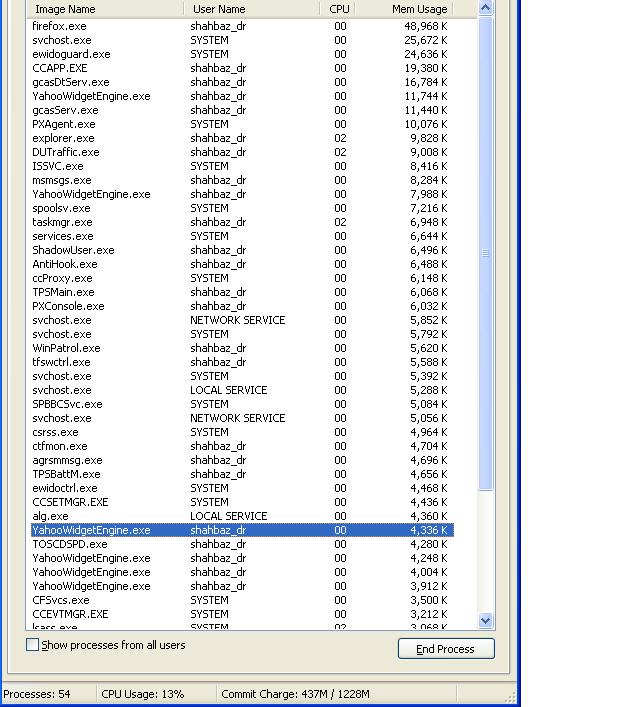Screen dimensions: 640x707
Task: Select the AntiHook.exe process
Action: tap(242, 264)
